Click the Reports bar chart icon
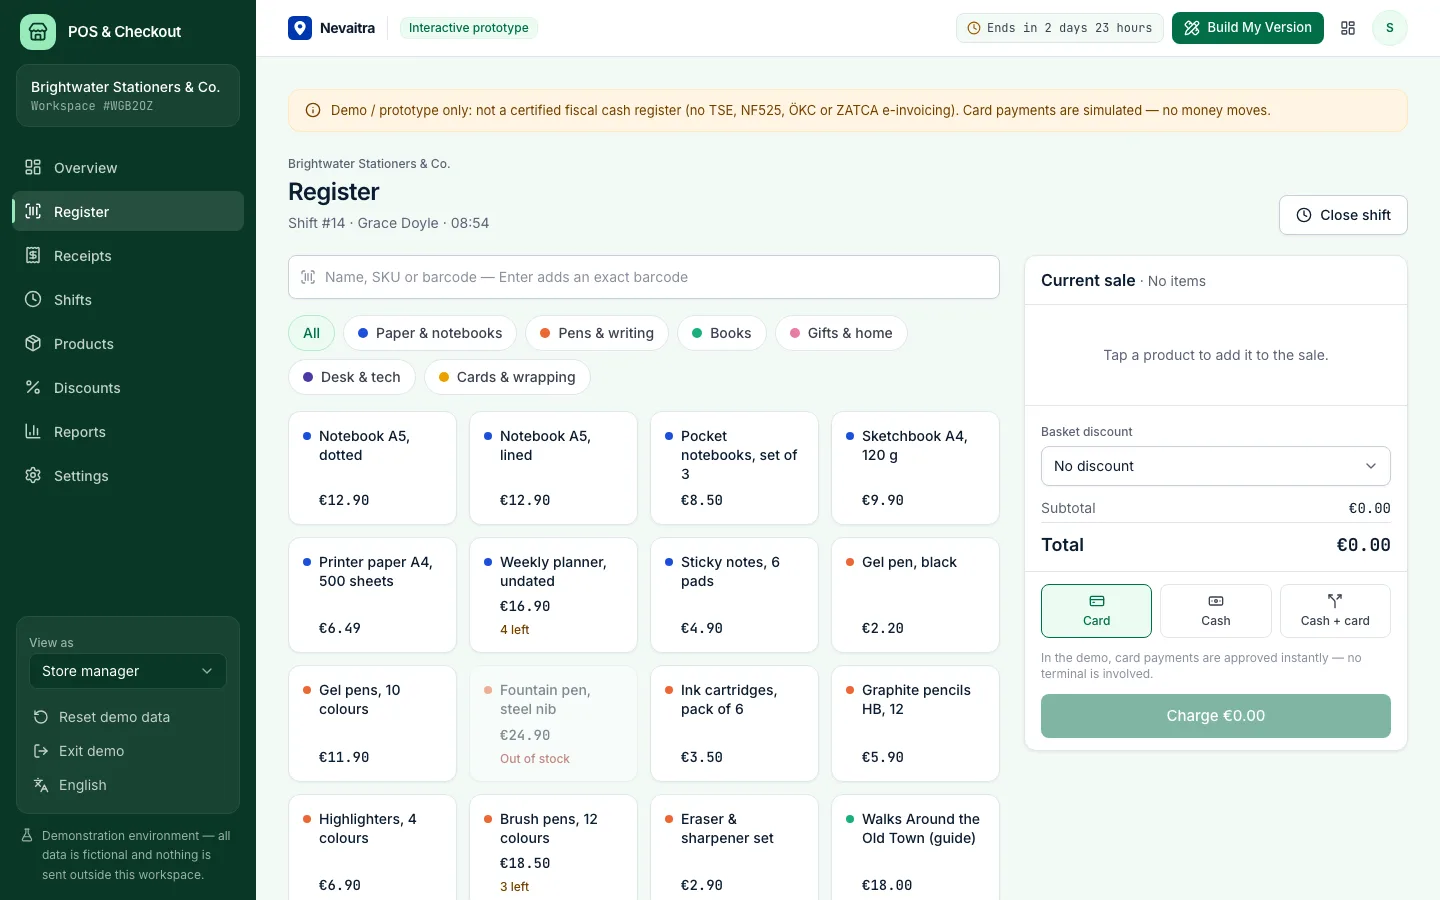Viewport: 1440px width, 900px height. pos(33,431)
